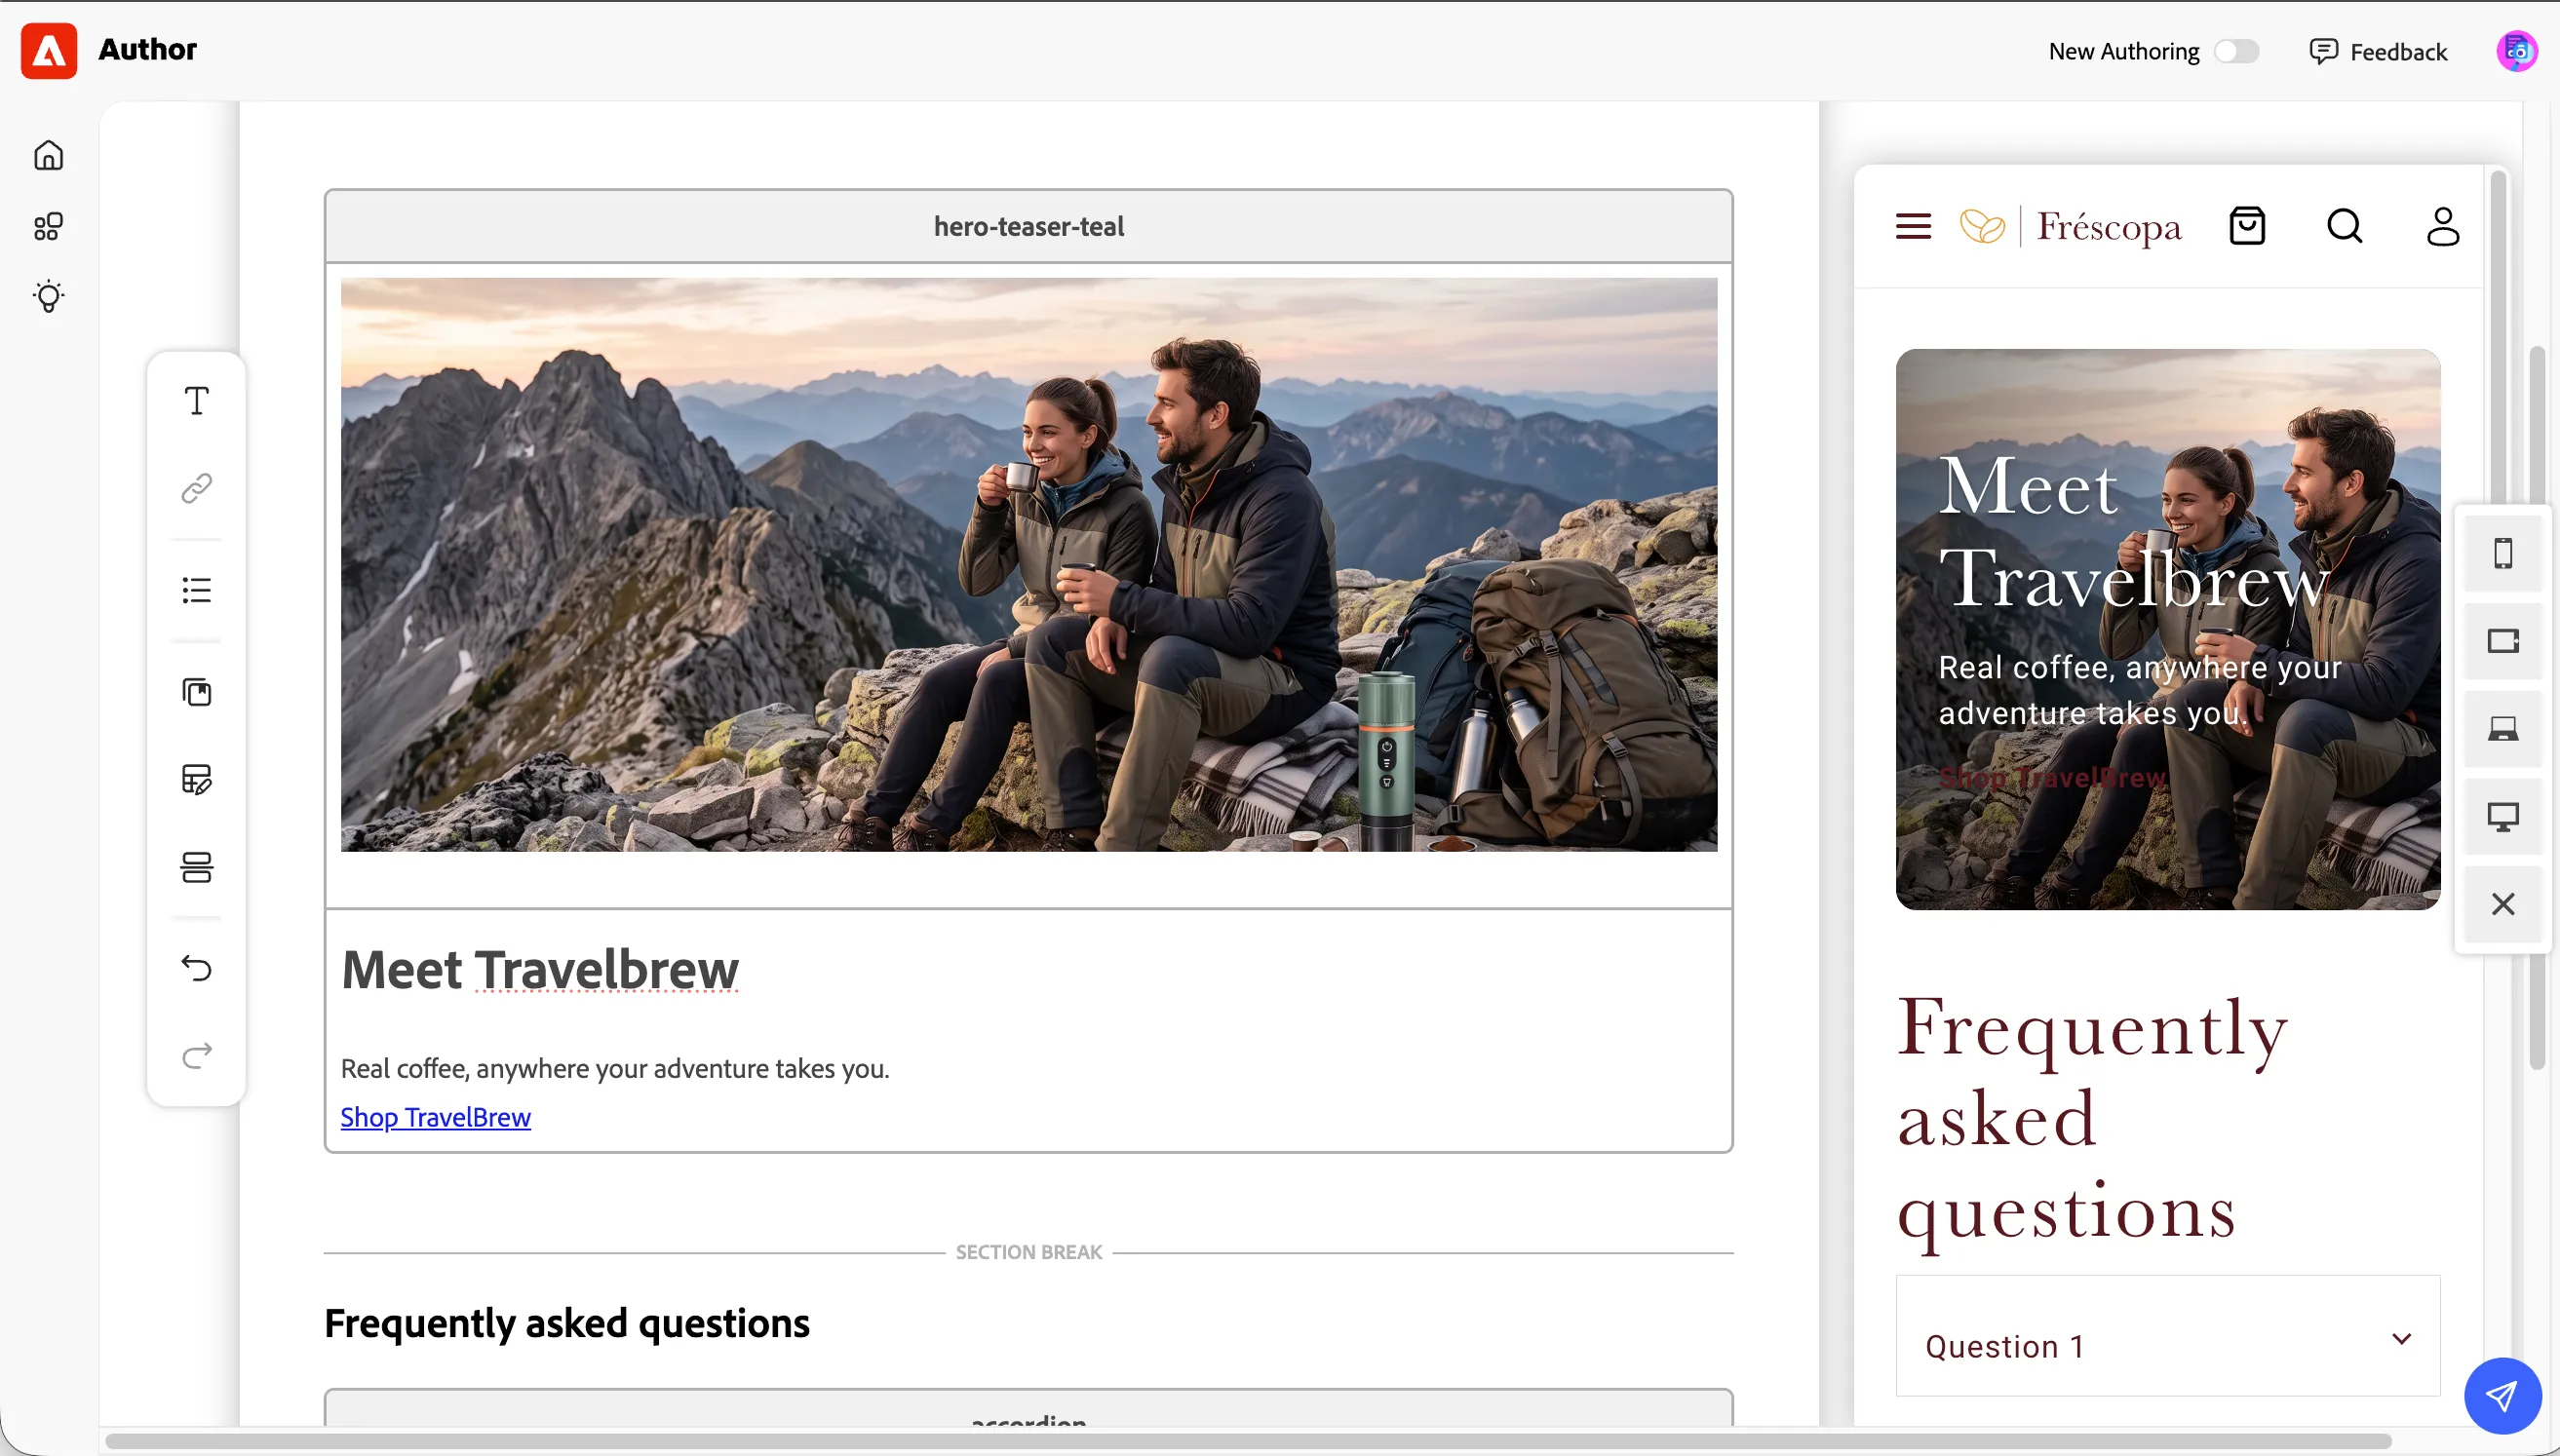
Task: Click the hero mountain image in editor
Action: pos(1029,564)
